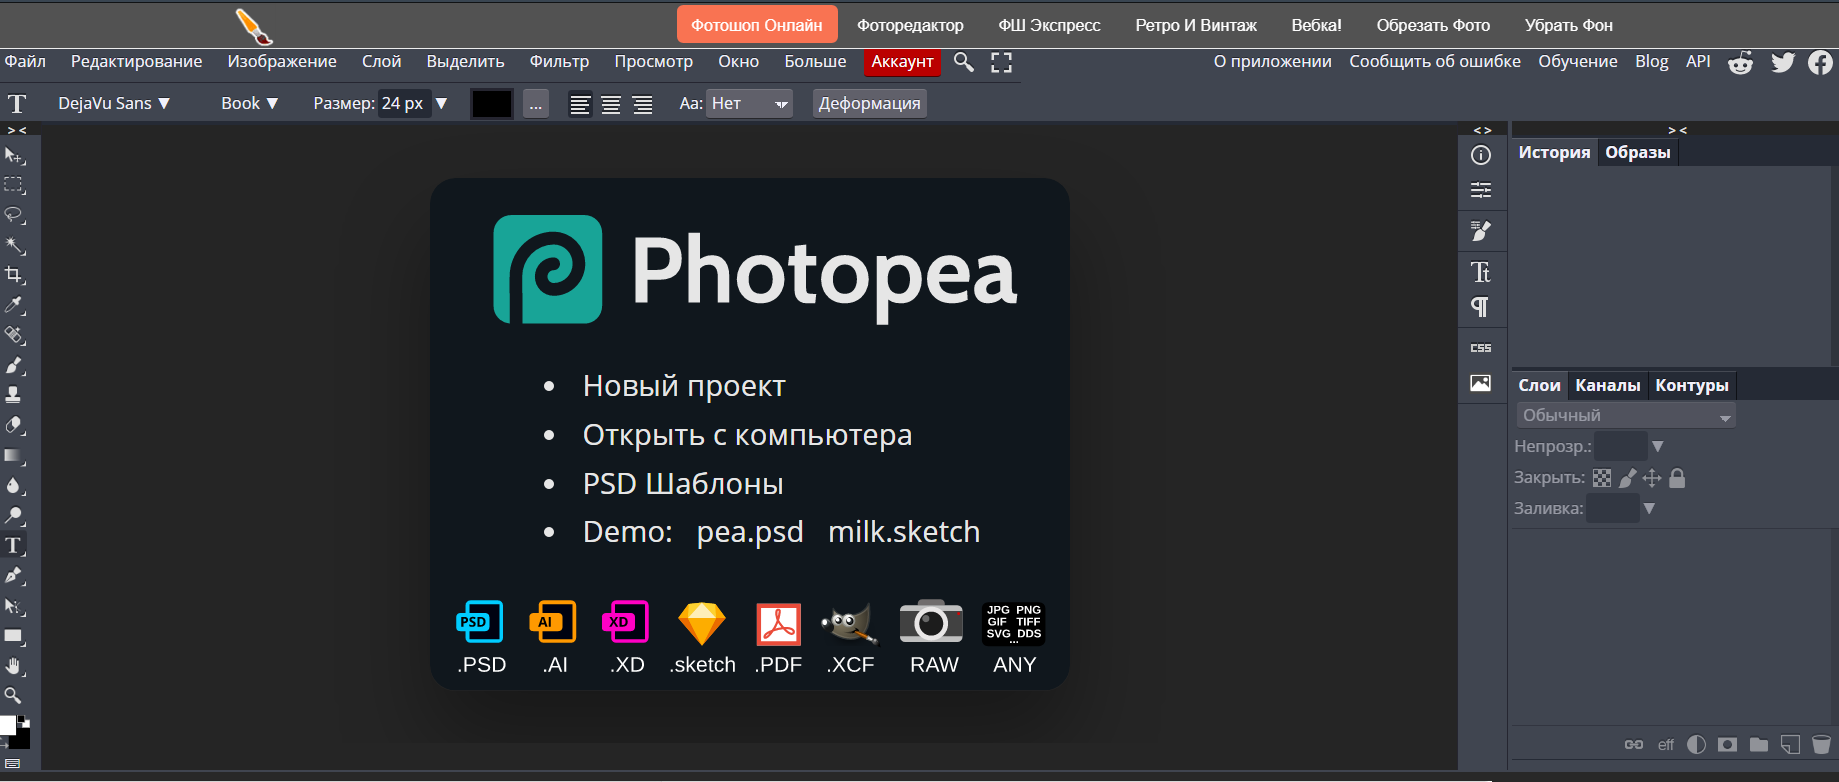The height and width of the screenshot is (782, 1839).
Task: Select the Lasso tool
Action: [14, 215]
